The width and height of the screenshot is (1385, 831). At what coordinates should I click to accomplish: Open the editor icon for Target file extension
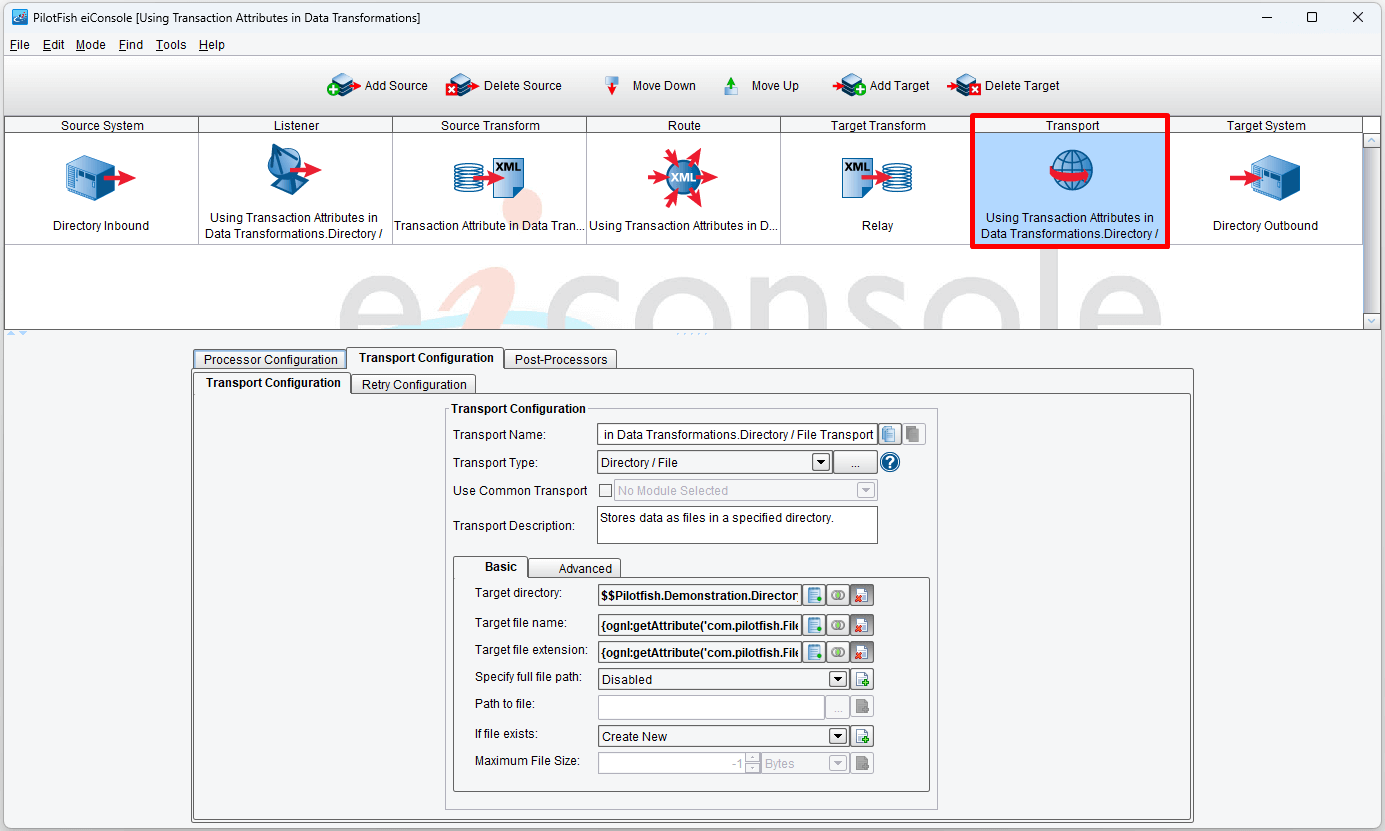tap(815, 652)
